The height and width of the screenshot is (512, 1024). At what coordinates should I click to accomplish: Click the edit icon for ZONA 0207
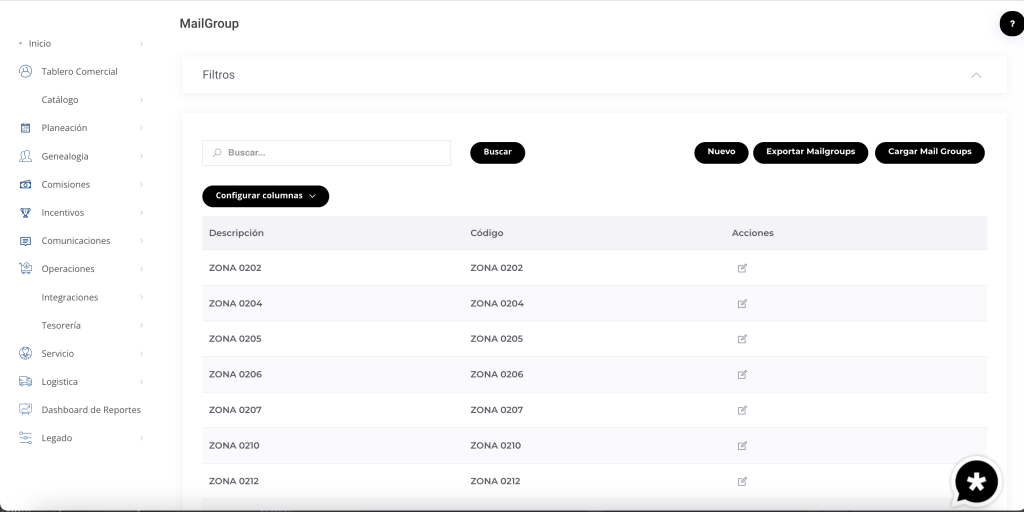coord(742,410)
